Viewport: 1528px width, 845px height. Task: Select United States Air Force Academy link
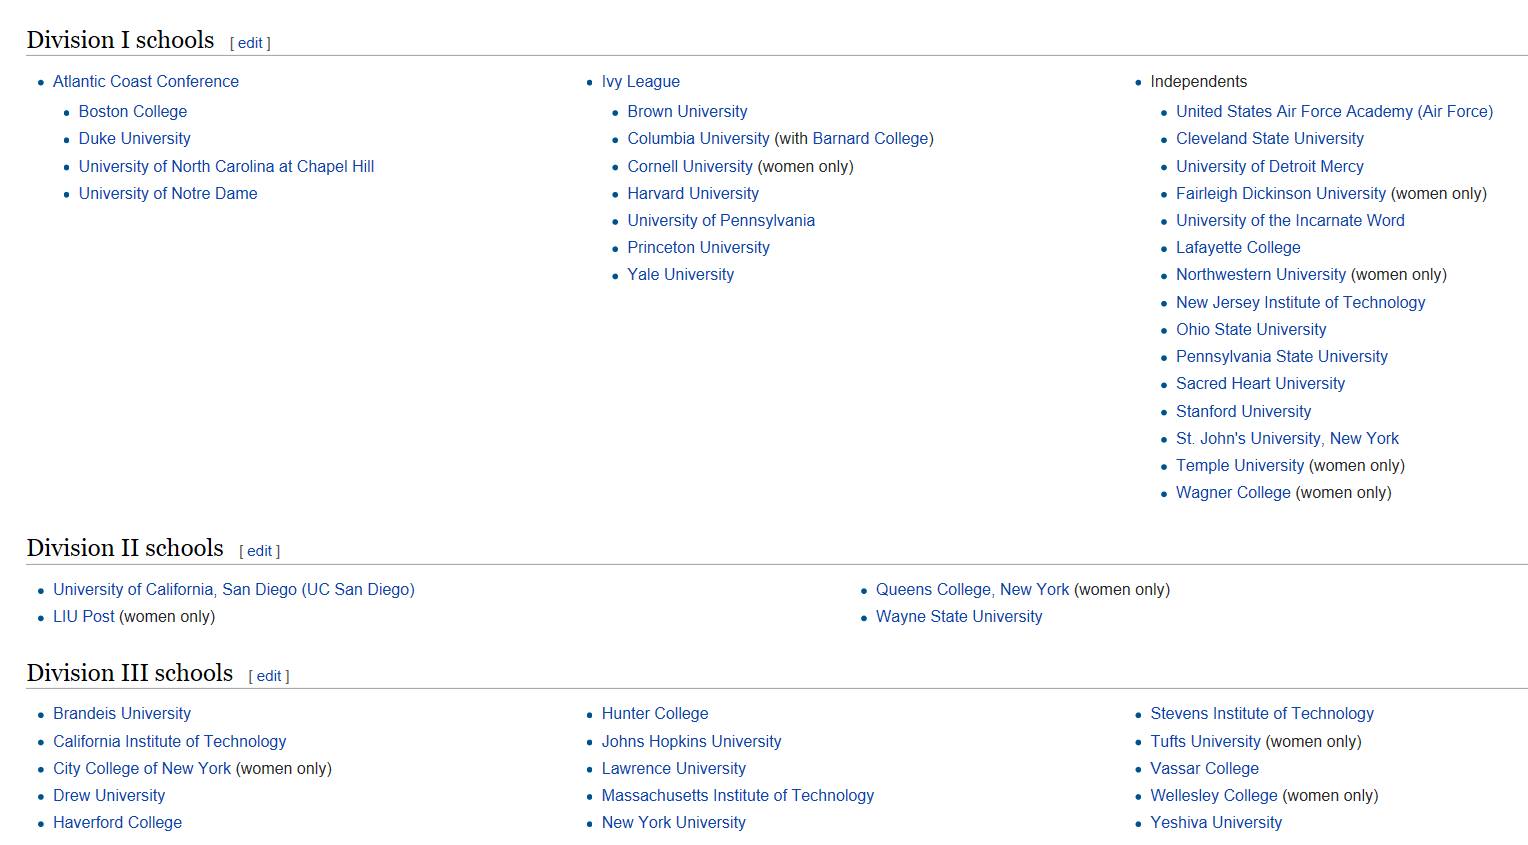point(1334,112)
